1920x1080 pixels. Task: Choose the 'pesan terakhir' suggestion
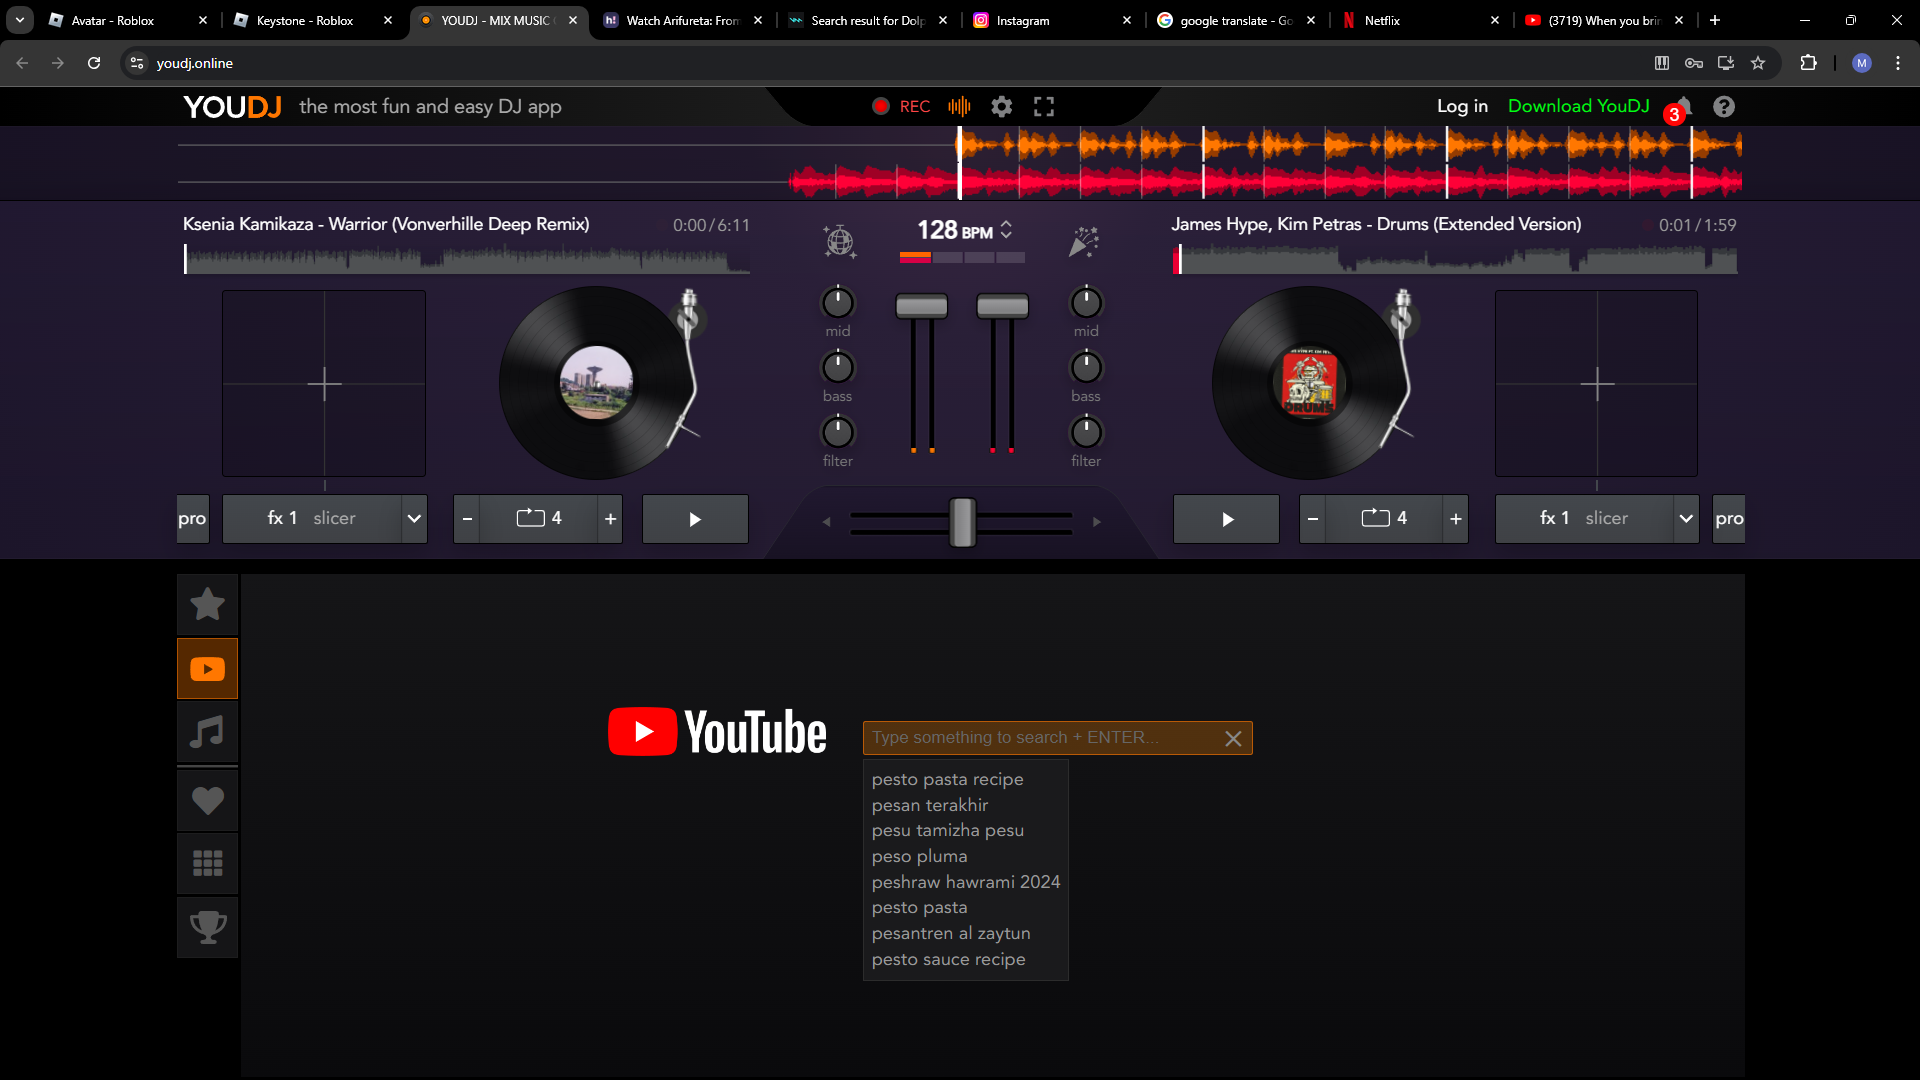click(x=929, y=805)
